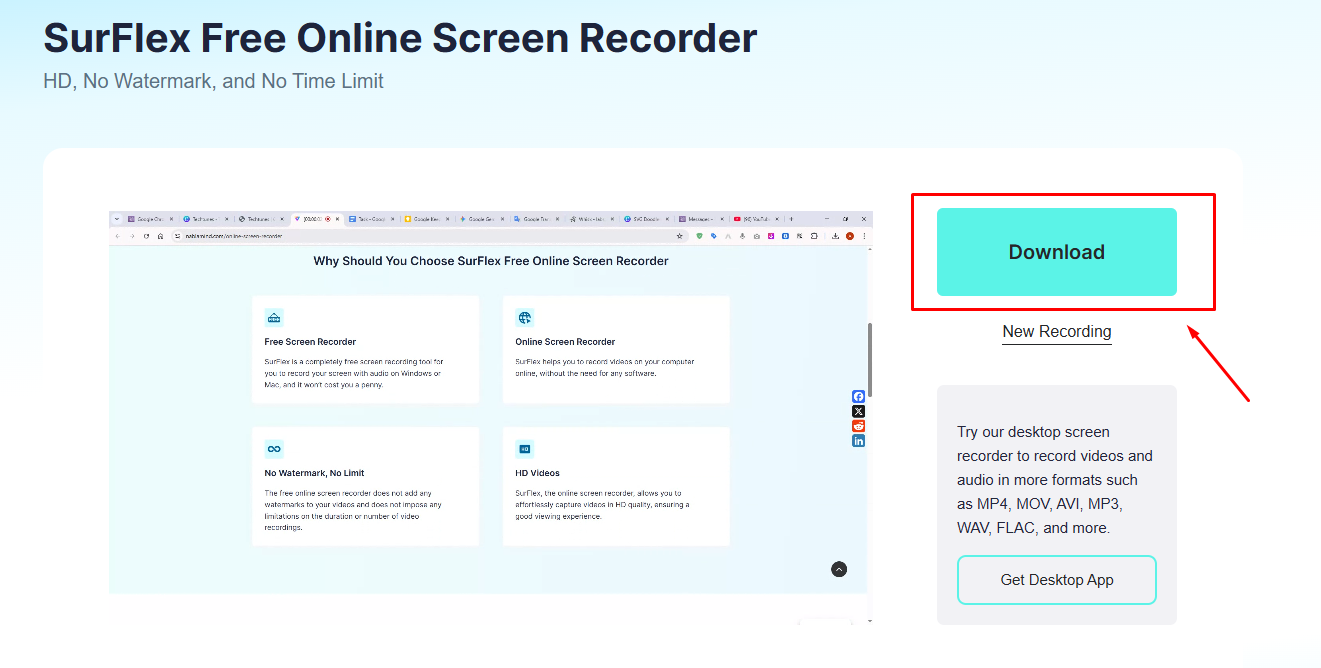
Task: Switch to the Google Keep tab in preview
Action: coord(425,219)
